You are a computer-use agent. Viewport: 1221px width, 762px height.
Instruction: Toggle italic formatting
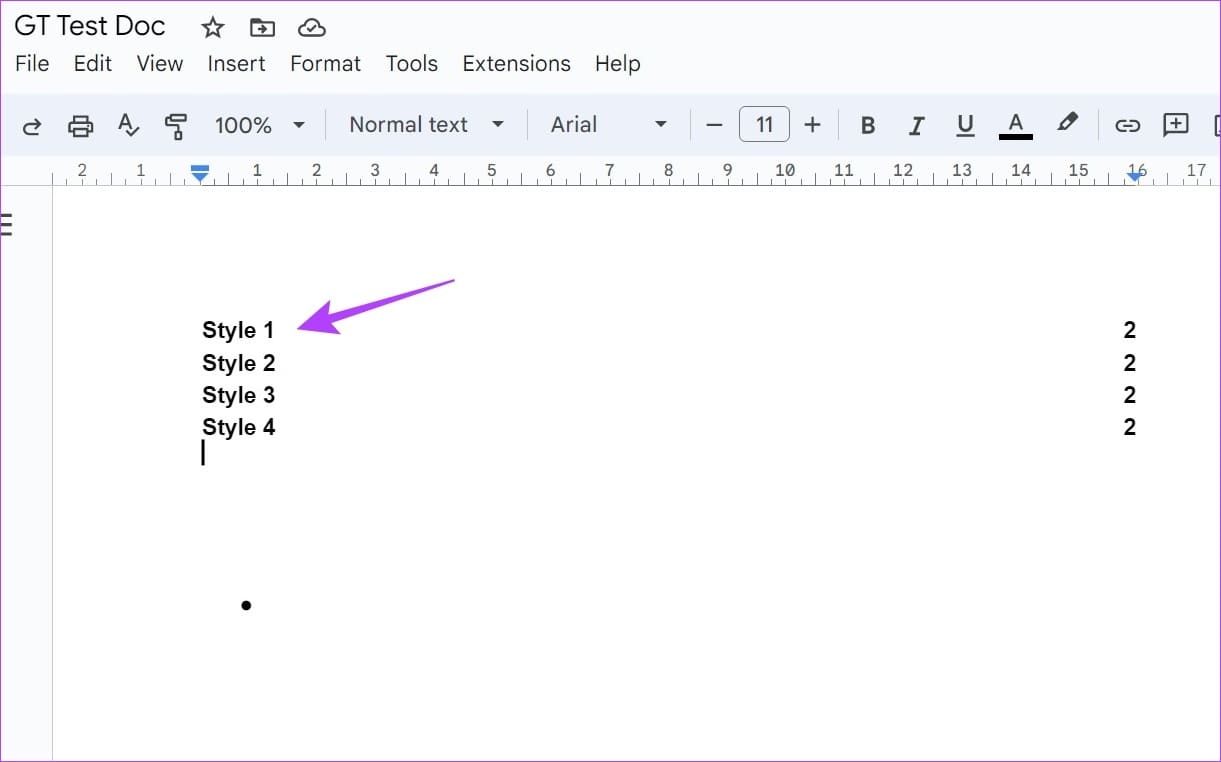coord(916,125)
